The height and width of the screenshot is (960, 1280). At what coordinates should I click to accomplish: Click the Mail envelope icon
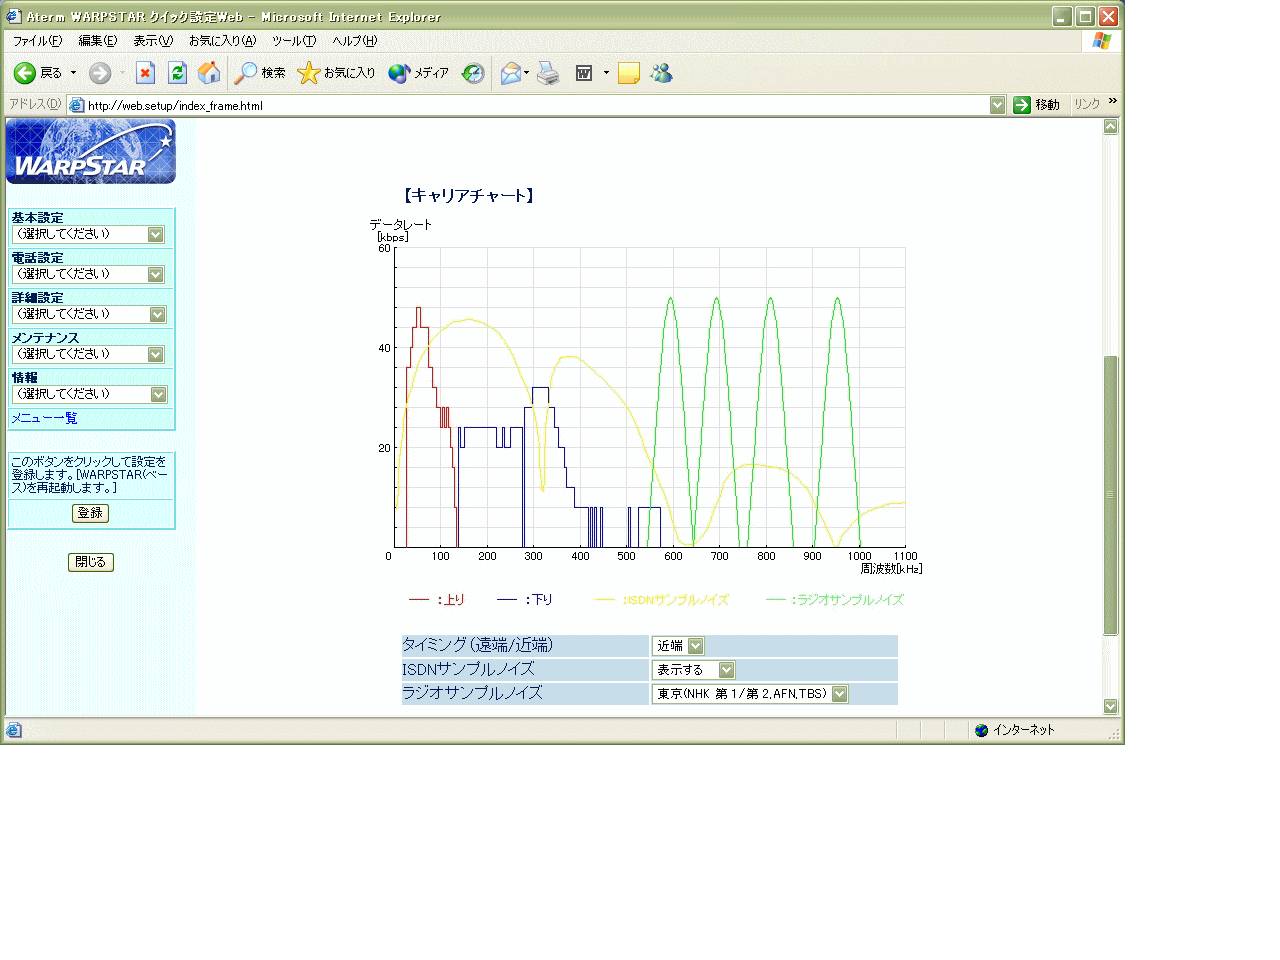[x=510, y=73]
